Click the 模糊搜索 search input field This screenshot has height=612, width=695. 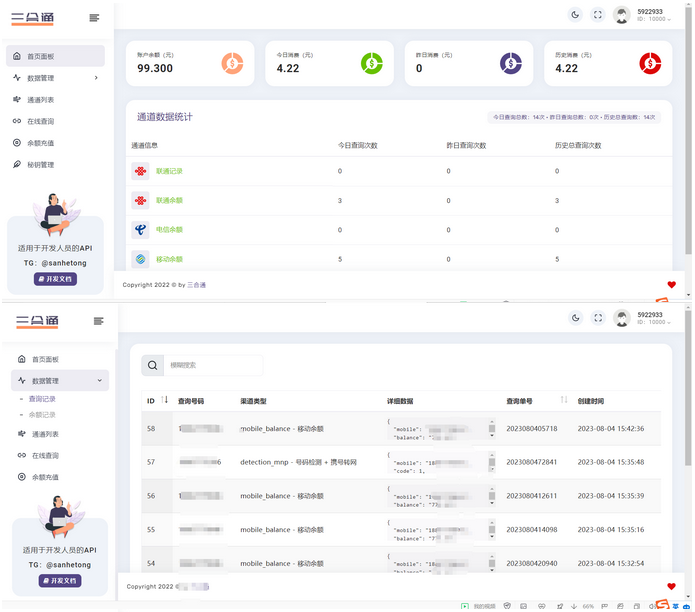(213, 366)
